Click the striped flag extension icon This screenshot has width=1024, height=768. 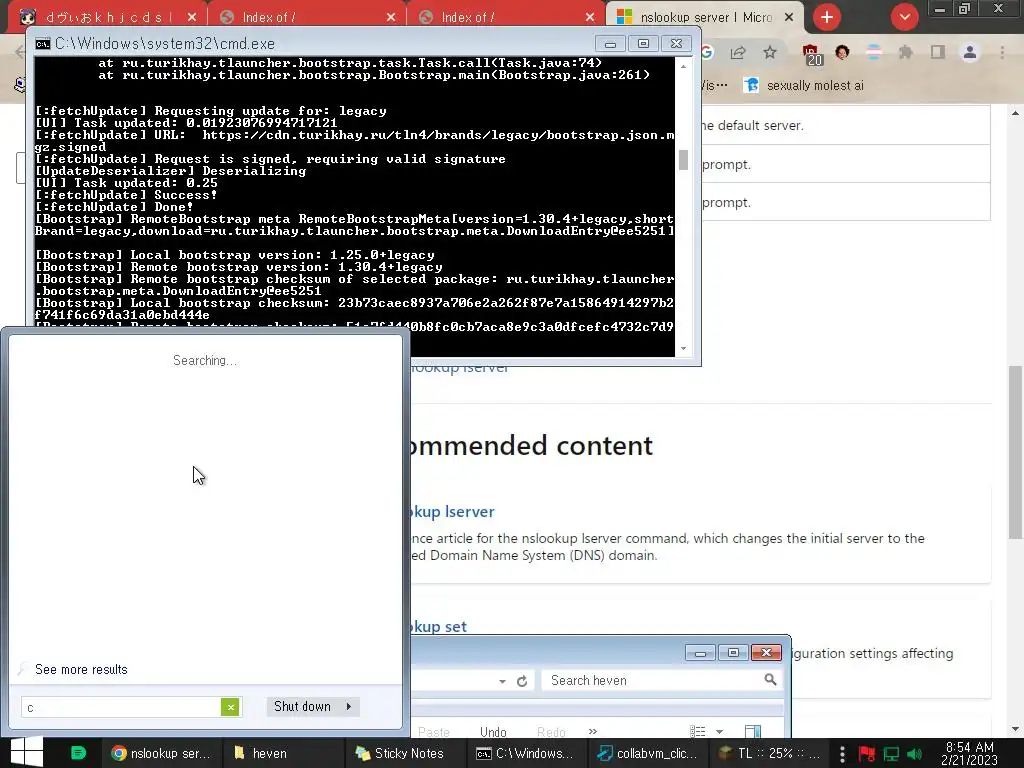coord(874,52)
